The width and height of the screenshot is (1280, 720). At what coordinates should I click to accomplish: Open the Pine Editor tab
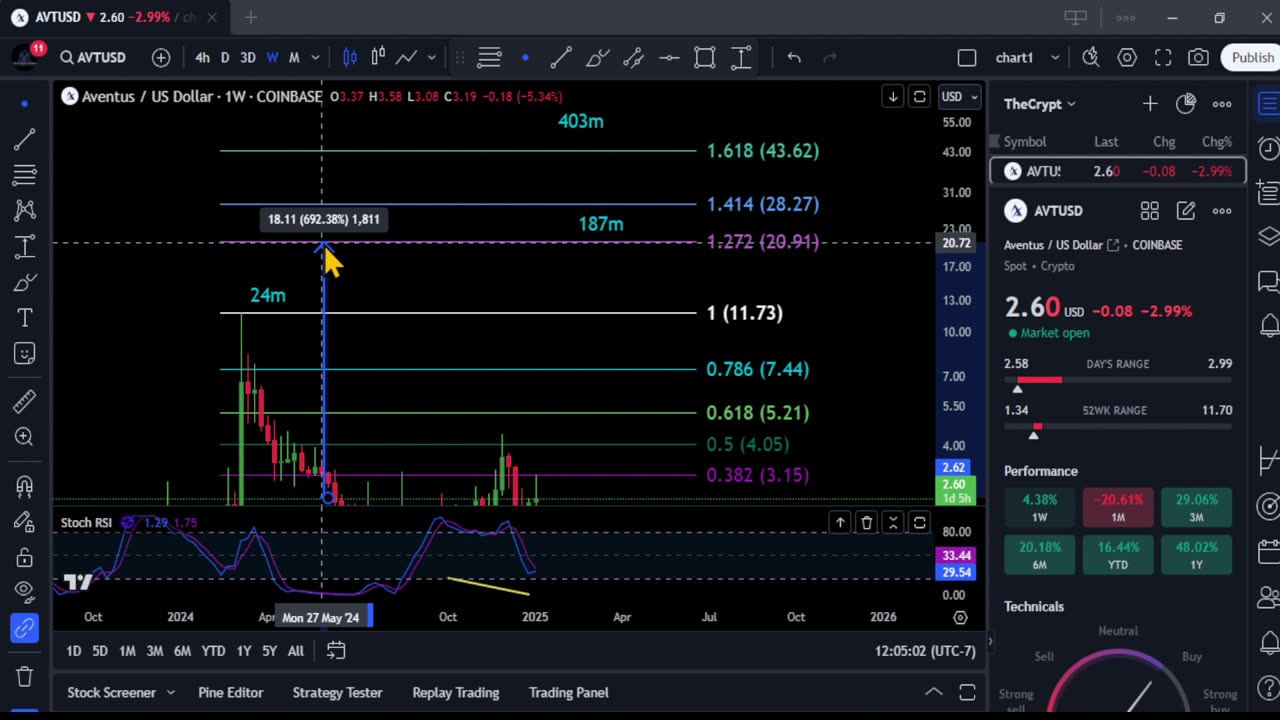click(231, 692)
